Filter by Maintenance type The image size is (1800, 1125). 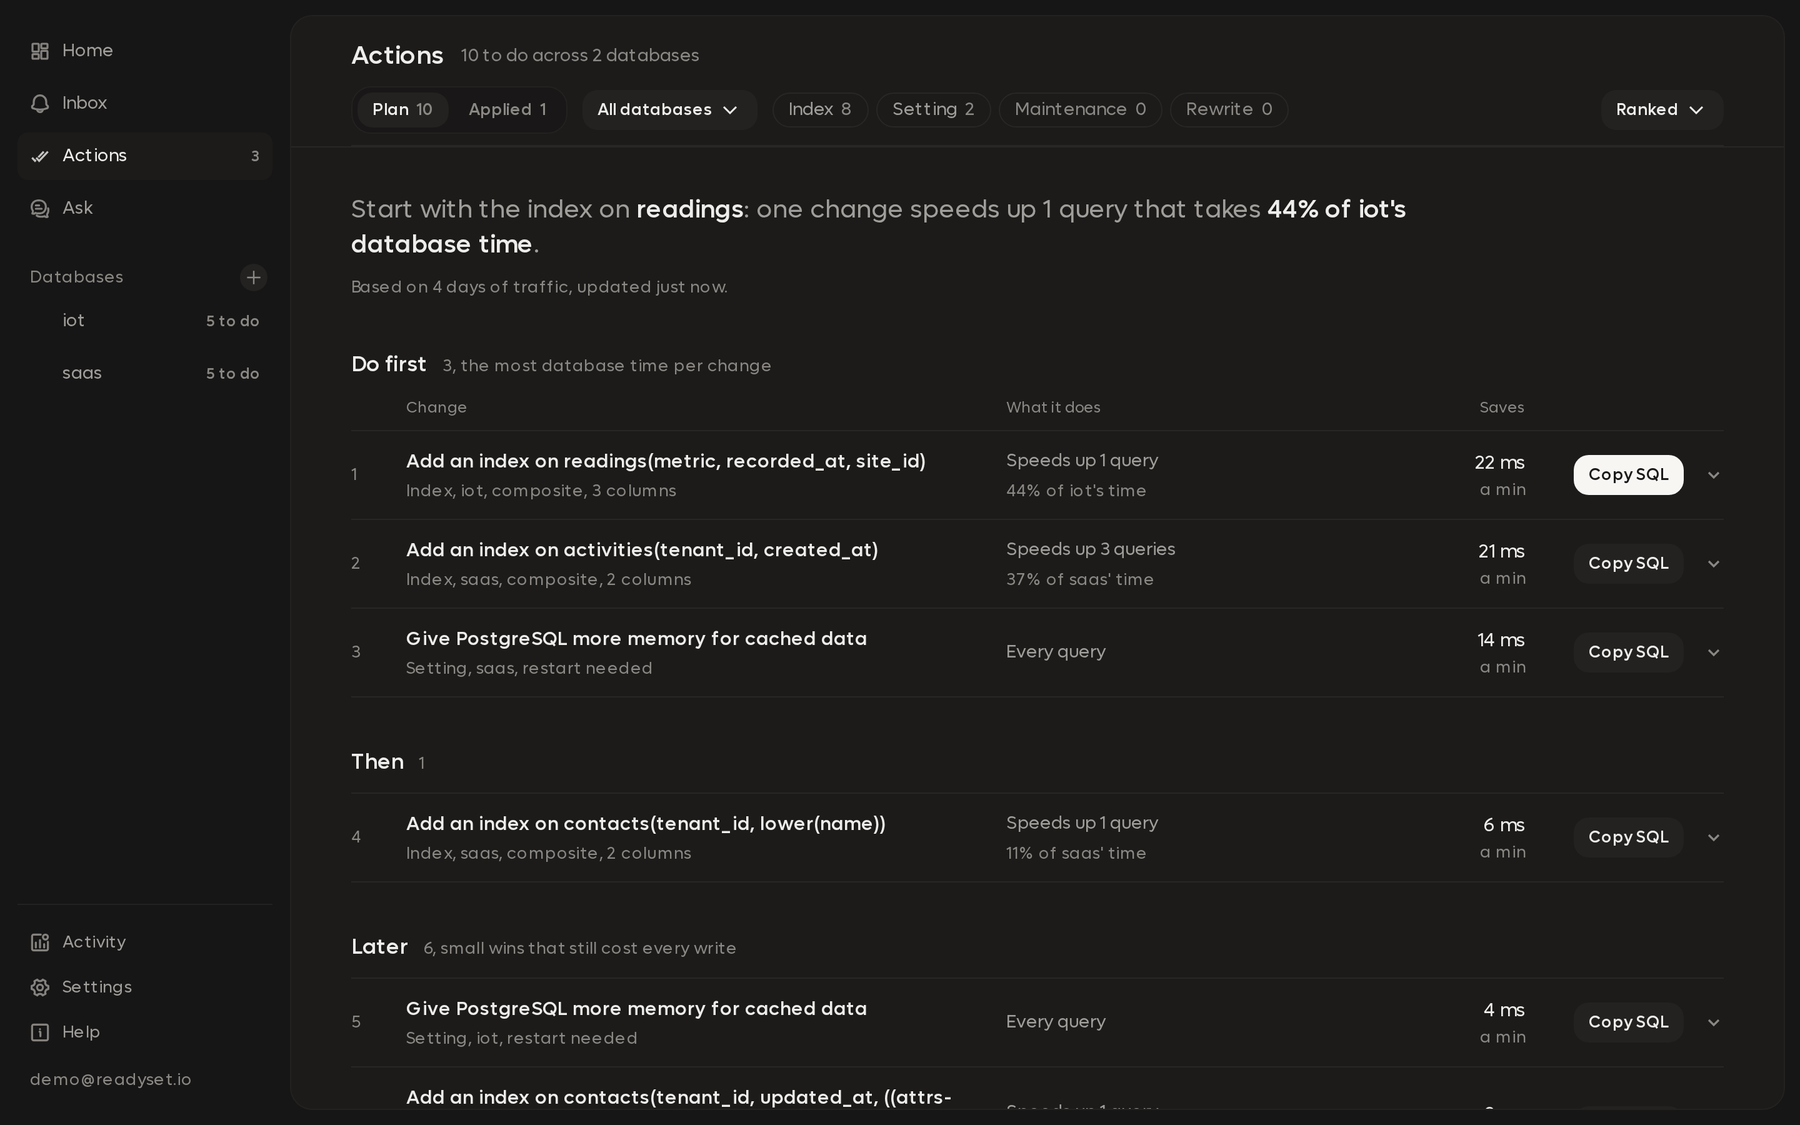click(x=1080, y=110)
